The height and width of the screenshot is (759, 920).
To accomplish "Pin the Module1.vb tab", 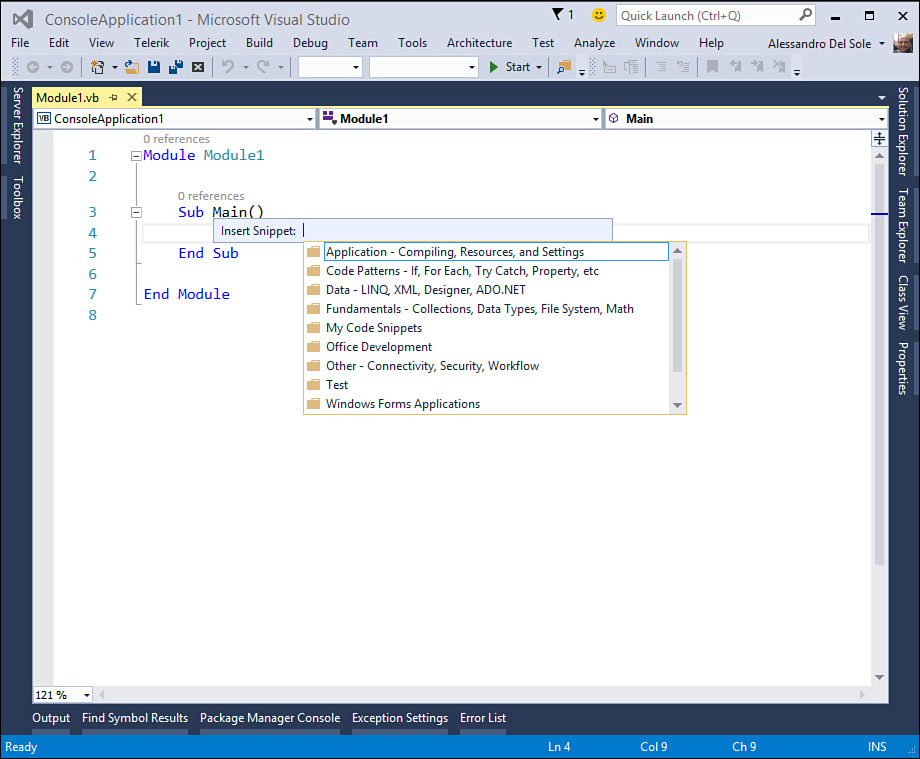I will pyautogui.click(x=113, y=97).
